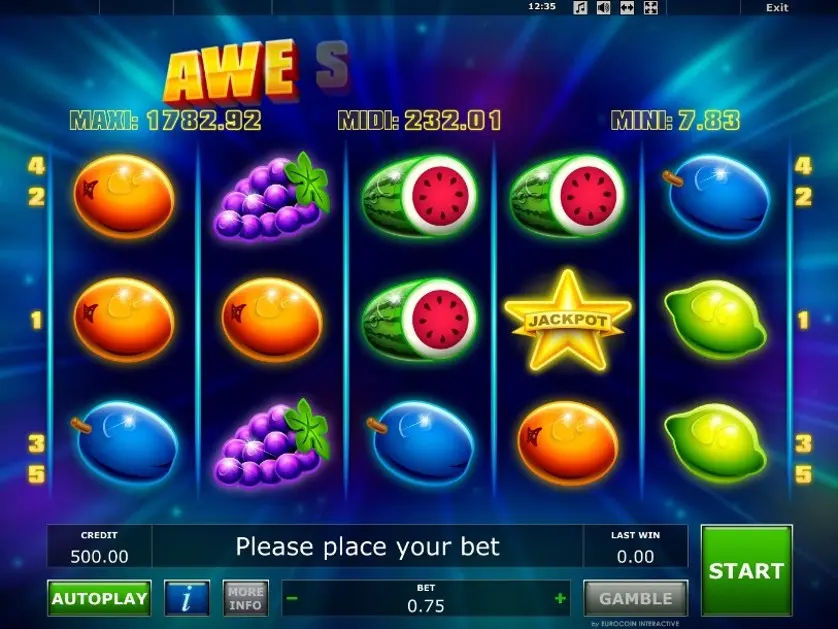The width and height of the screenshot is (838, 629).
Task: Select the Jackpot star symbol
Action: (x=568, y=321)
